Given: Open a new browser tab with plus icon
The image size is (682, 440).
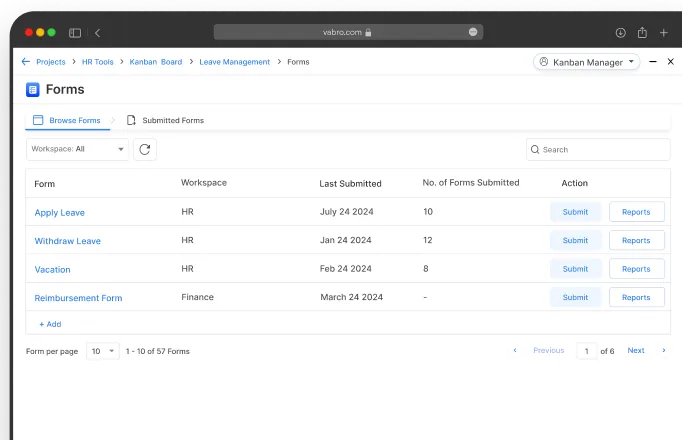Looking at the screenshot, I should pos(663,33).
